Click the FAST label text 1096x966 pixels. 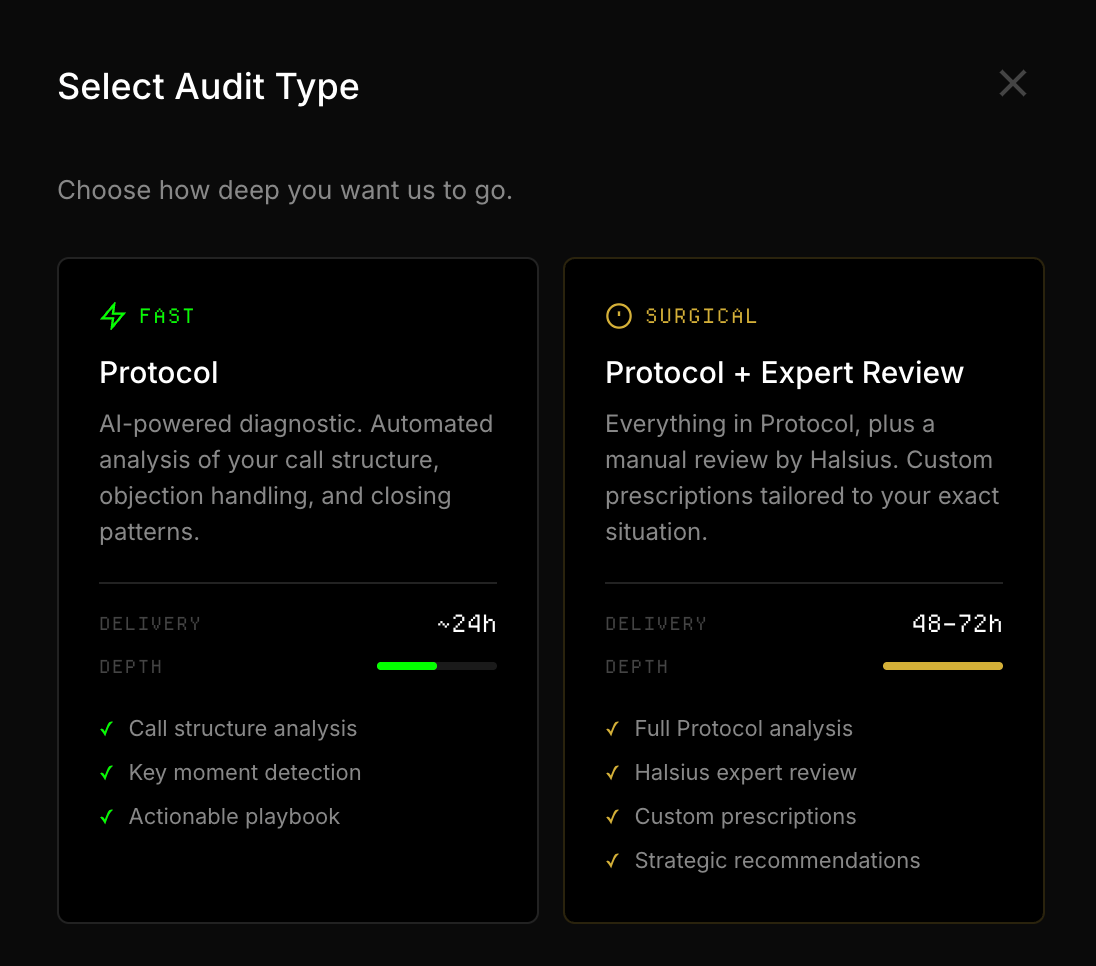pos(167,316)
